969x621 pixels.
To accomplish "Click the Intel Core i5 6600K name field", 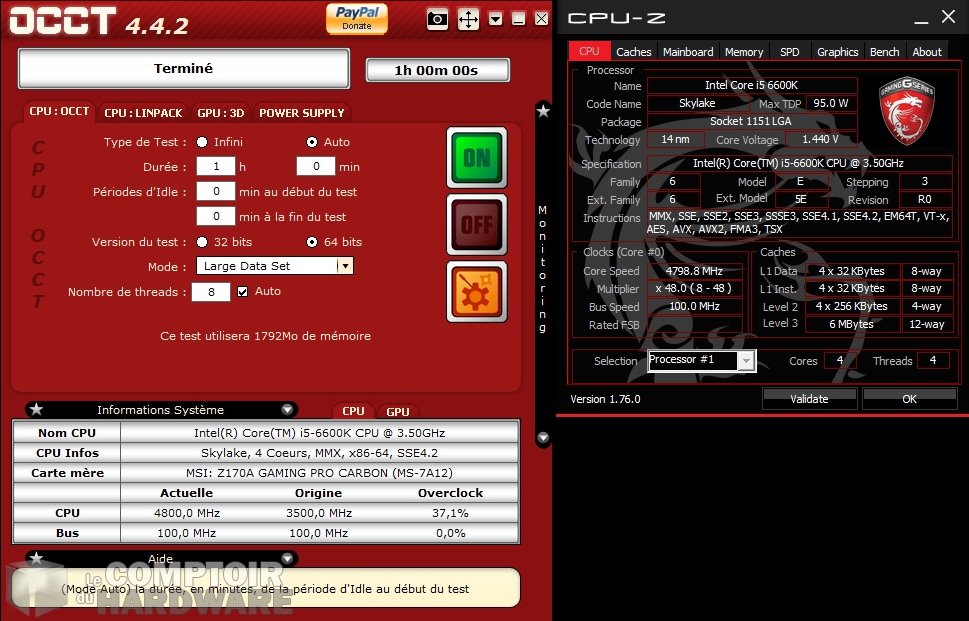I will (x=751, y=85).
